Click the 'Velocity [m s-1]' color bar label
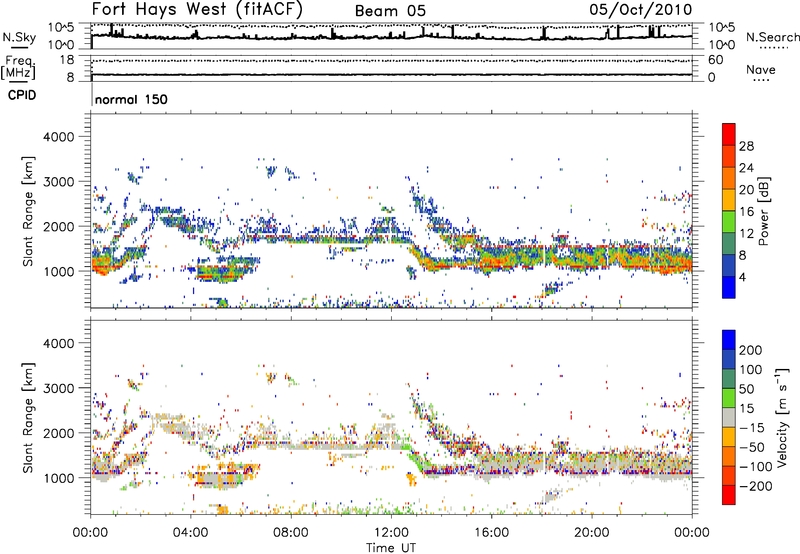 (x=782, y=417)
